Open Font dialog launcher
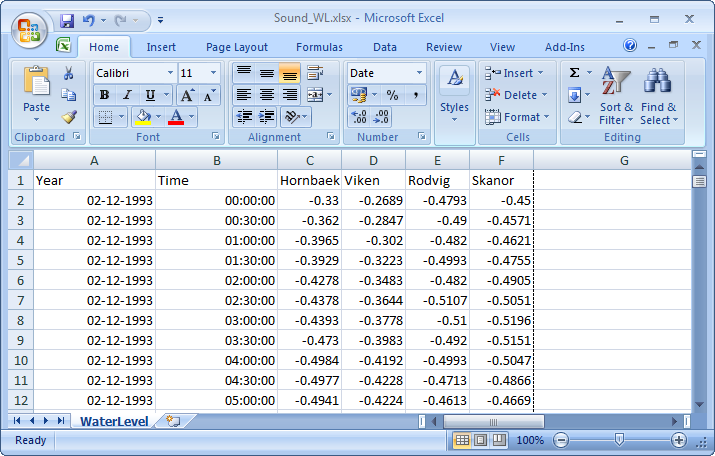 click(x=216, y=136)
